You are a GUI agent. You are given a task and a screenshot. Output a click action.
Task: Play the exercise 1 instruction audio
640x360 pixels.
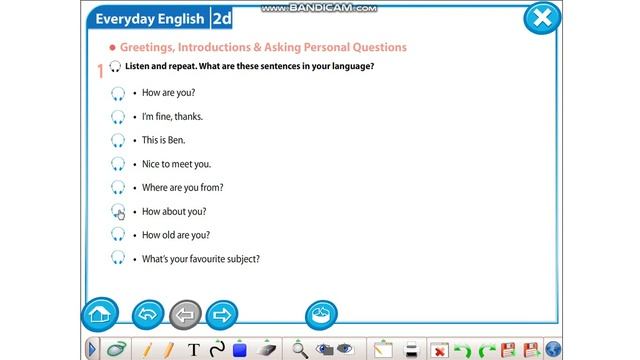pos(115,67)
